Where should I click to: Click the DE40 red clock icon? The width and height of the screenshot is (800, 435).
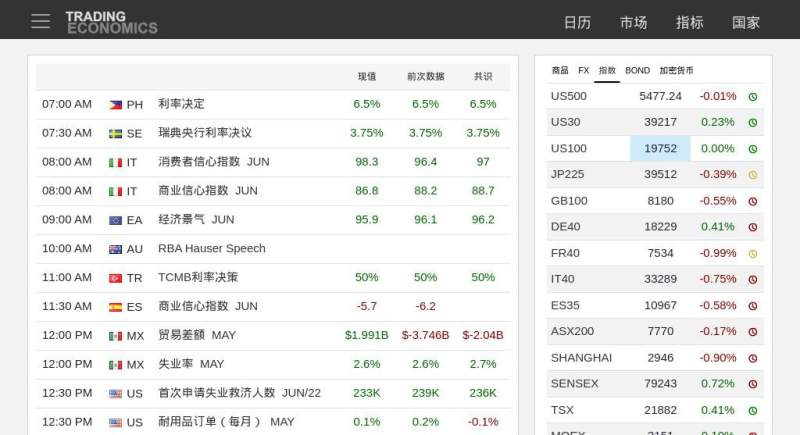pos(753,227)
